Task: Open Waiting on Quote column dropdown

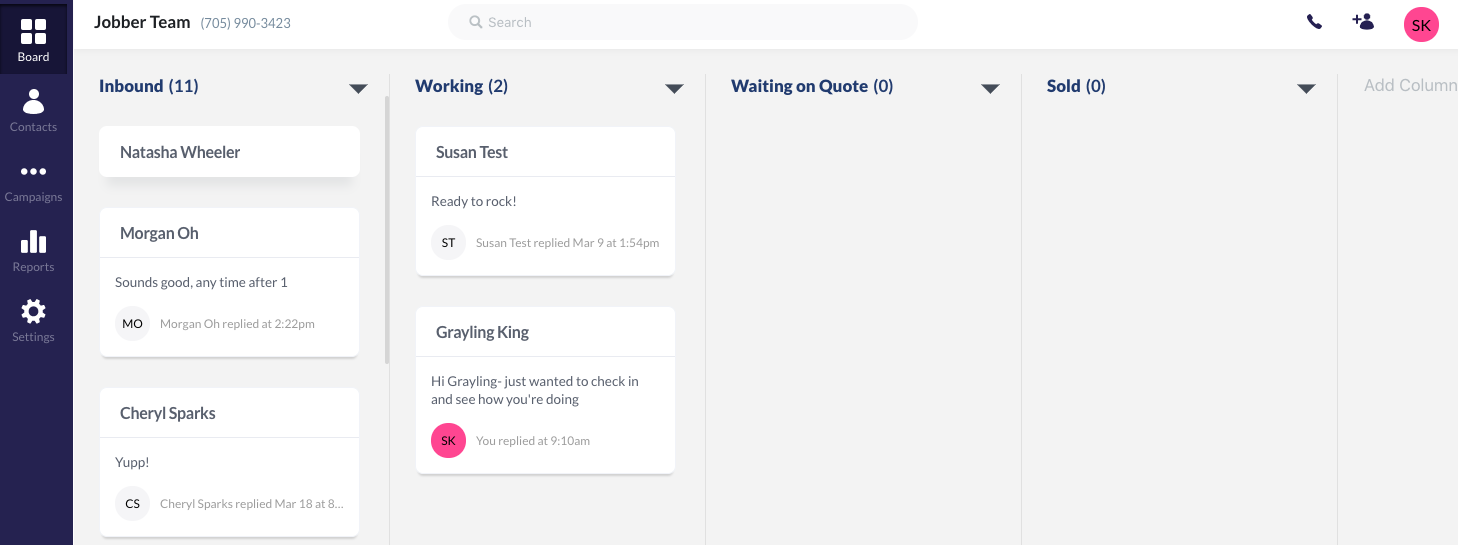Action: (990, 88)
